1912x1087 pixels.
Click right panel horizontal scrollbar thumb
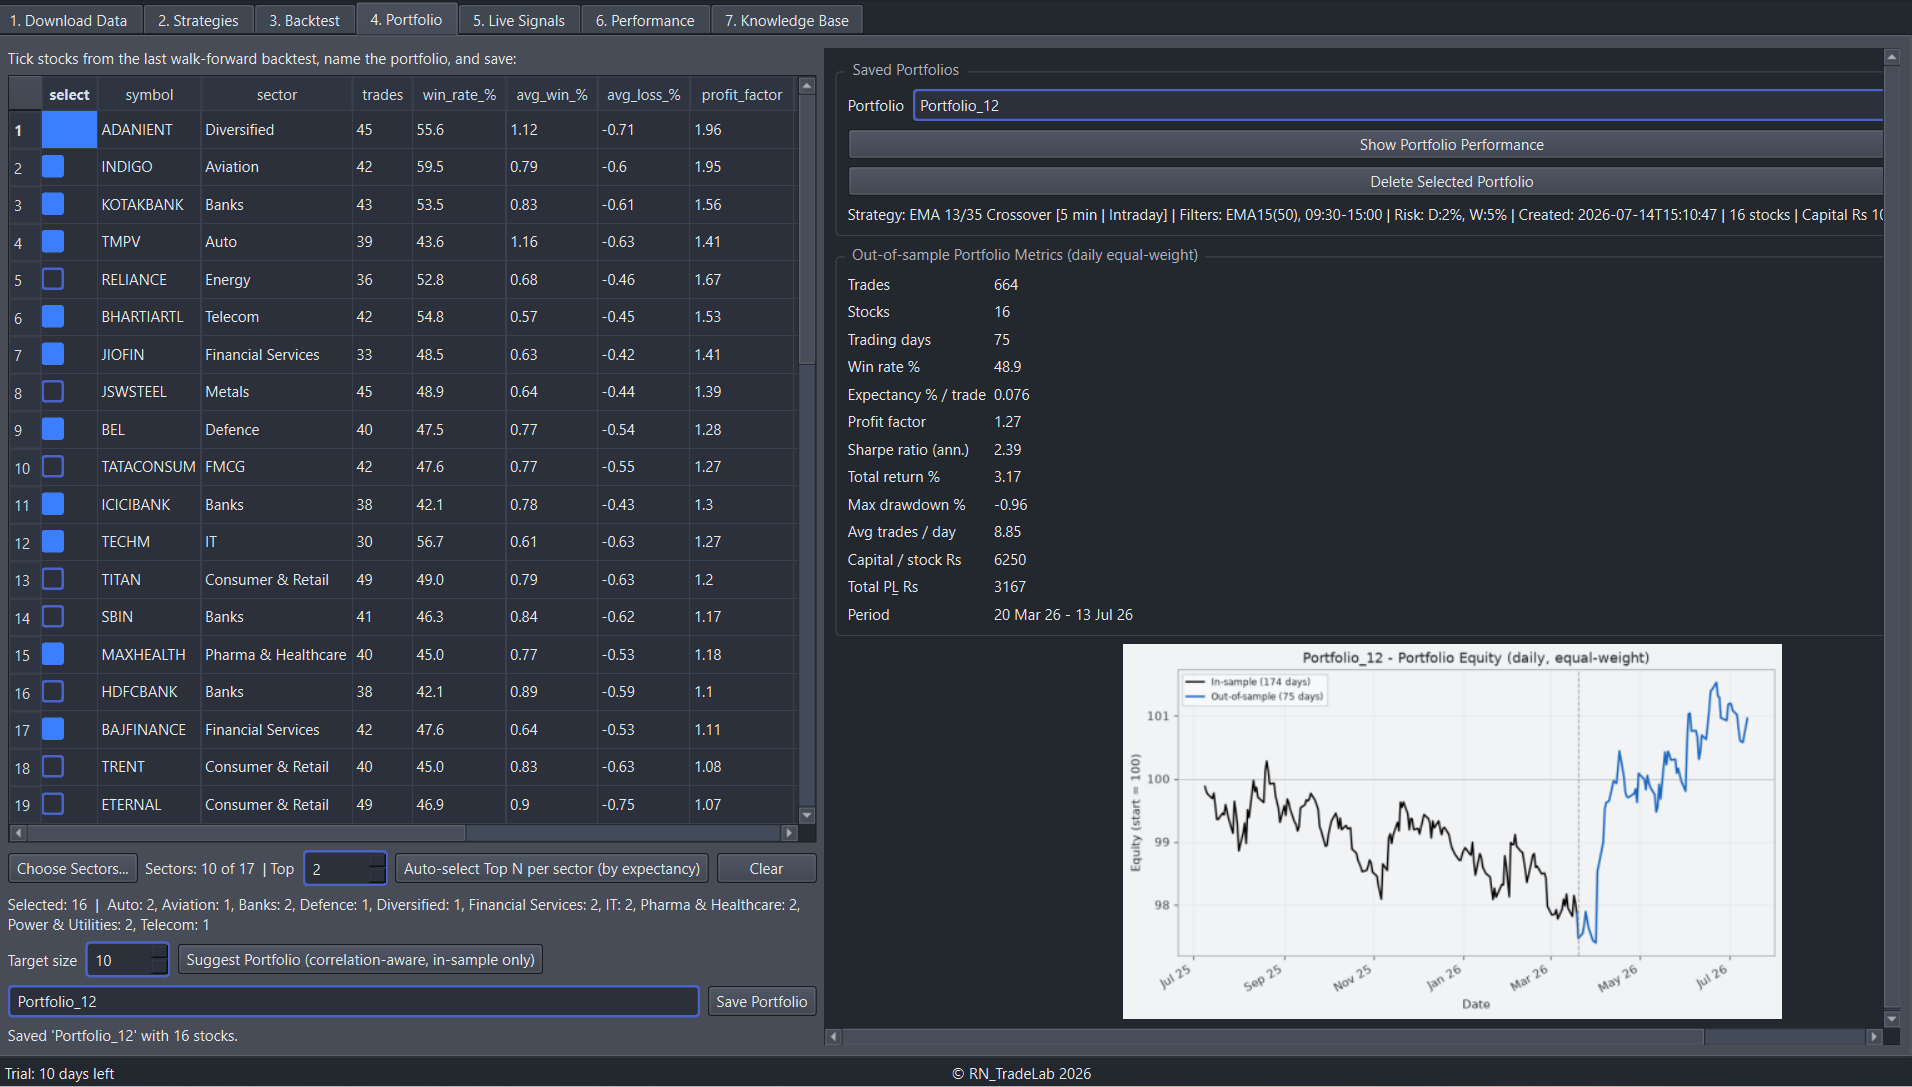coord(1273,1037)
